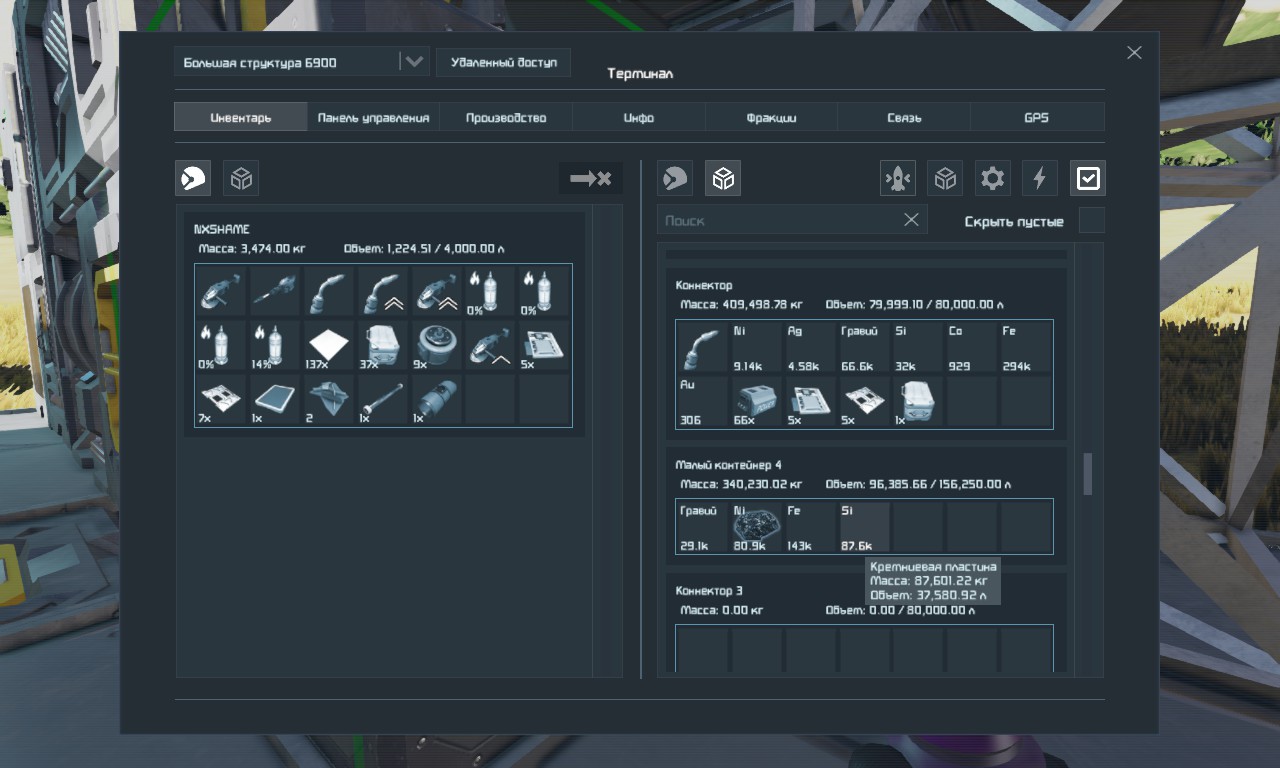Open the Панель управления tab
Image resolution: width=1280 pixels, height=768 pixels.
tap(373, 117)
